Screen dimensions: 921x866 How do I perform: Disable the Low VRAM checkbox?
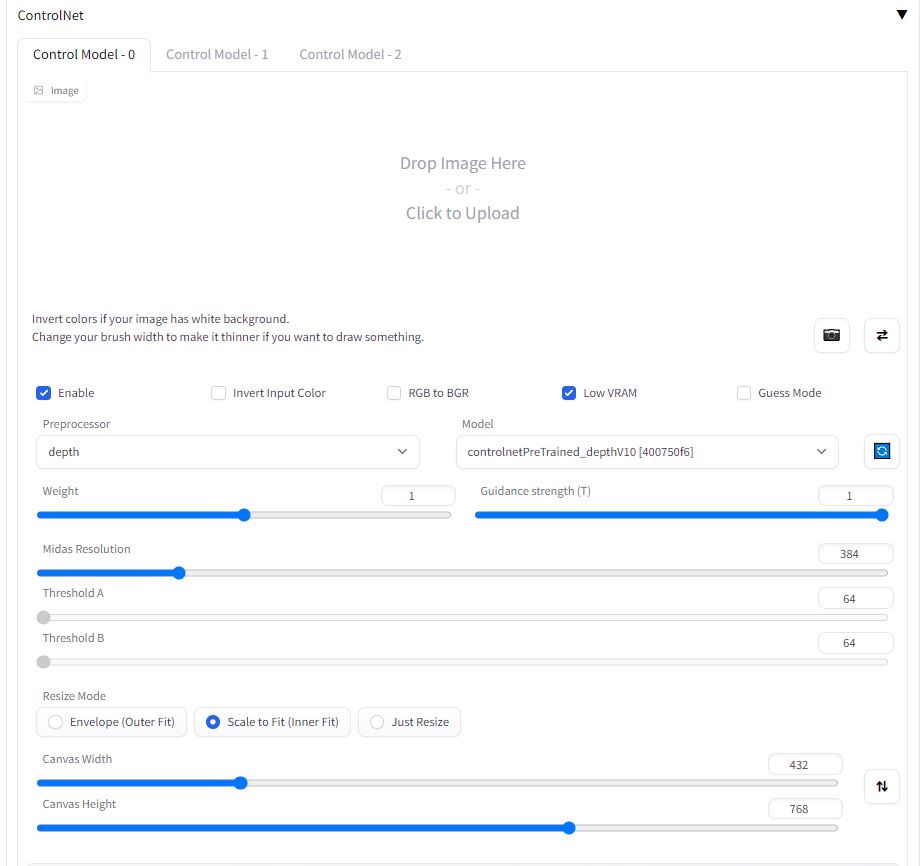569,392
